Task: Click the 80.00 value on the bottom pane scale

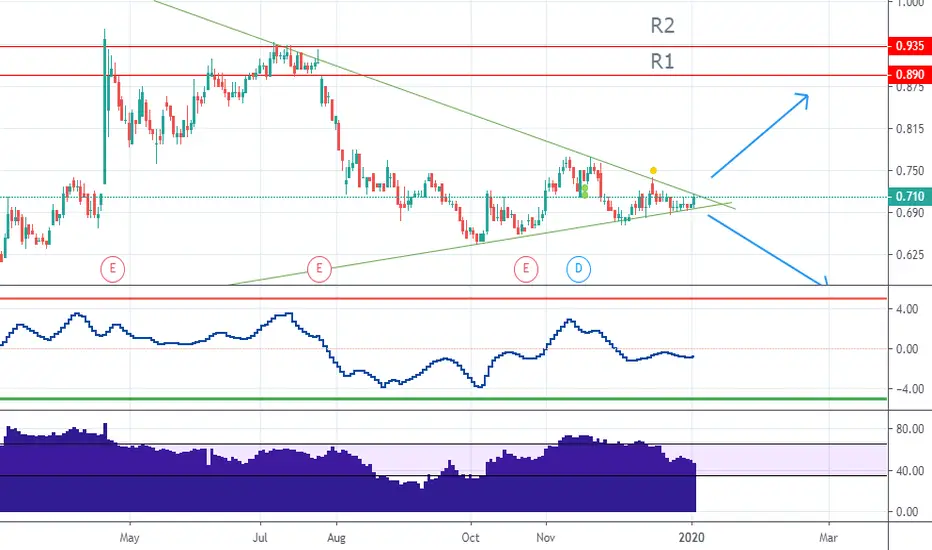Action: (909, 429)
